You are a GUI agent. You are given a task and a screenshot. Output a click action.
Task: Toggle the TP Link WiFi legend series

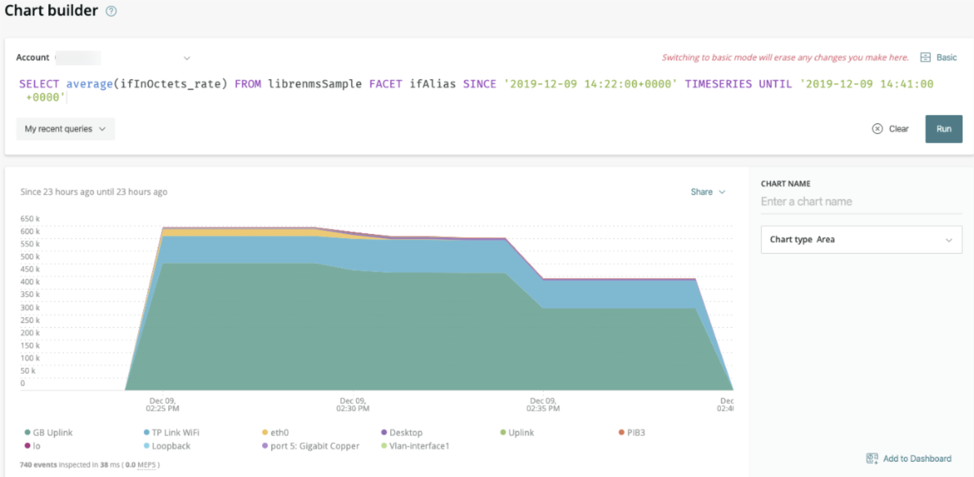[x=171, y=432]
